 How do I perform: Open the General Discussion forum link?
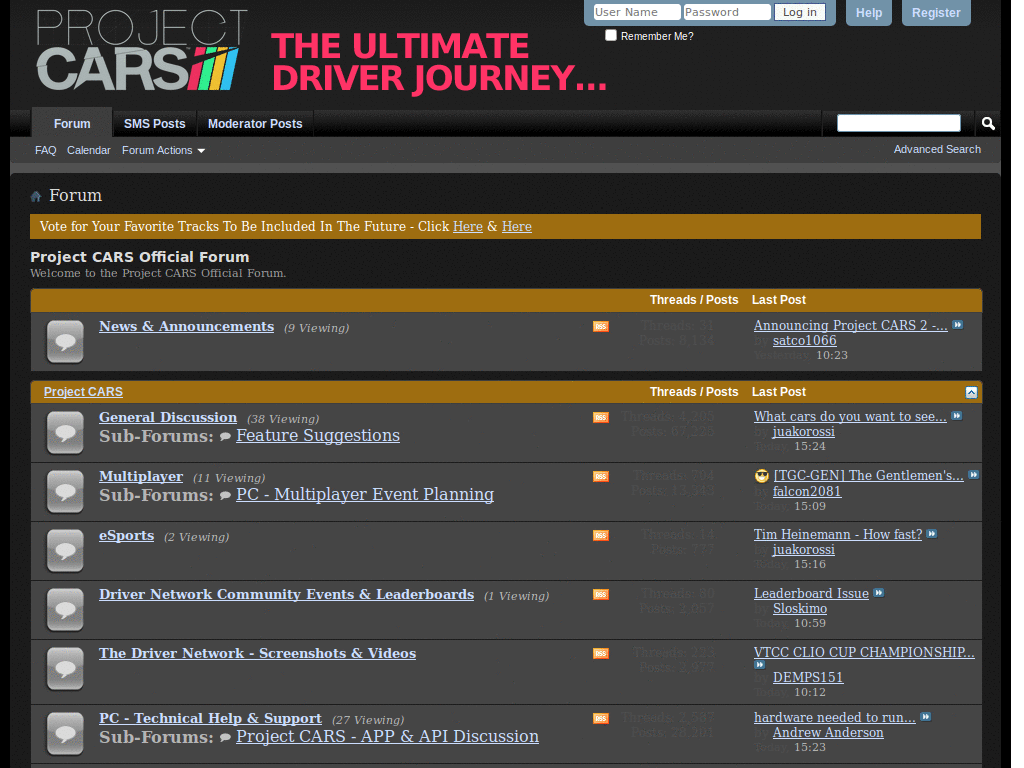pyautogui.click(x=168, y=417)
